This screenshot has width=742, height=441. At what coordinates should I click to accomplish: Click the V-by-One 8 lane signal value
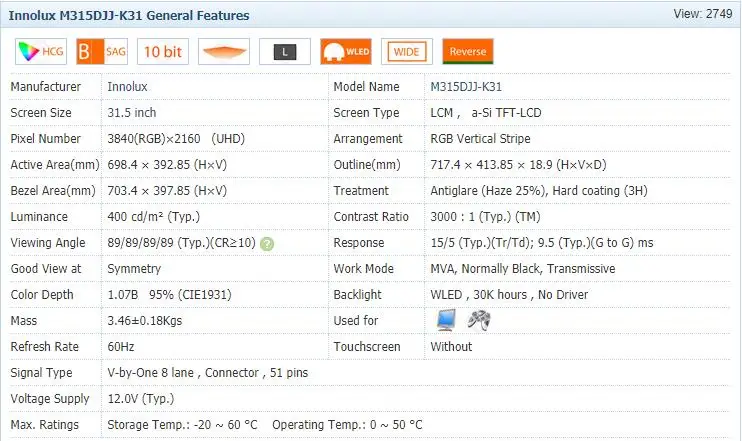pos(208,373)
